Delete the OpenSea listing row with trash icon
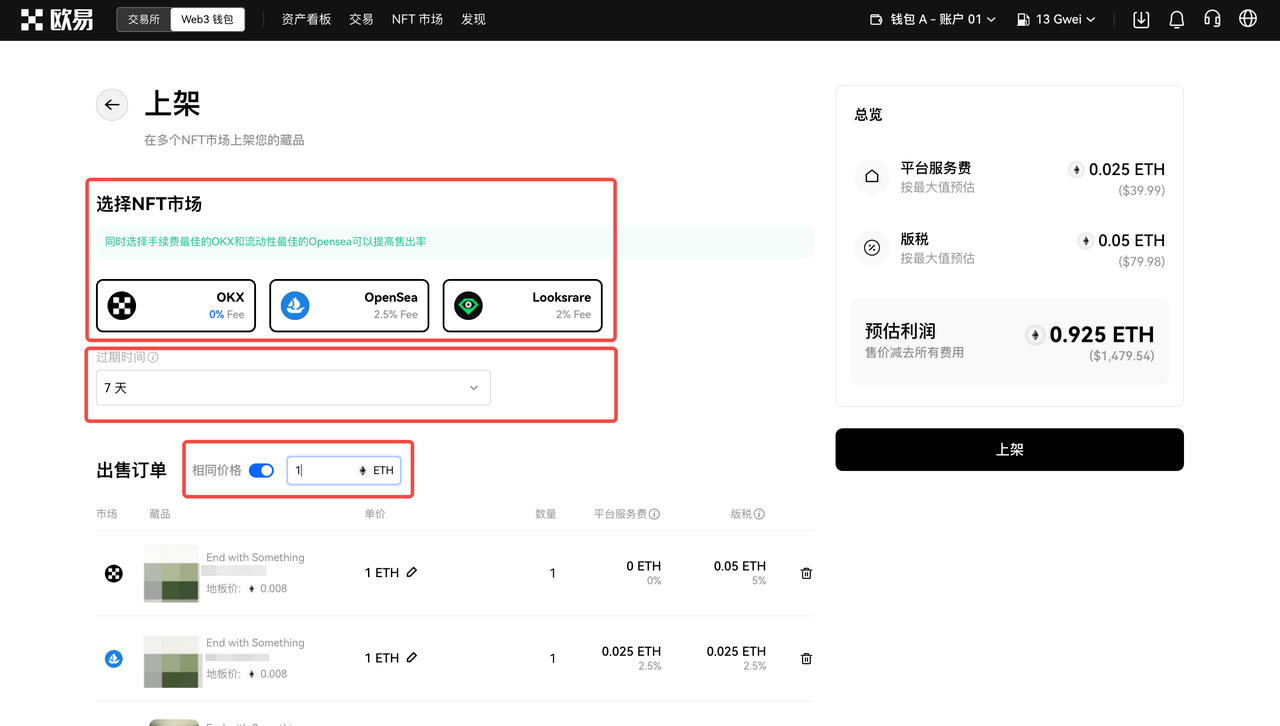The height and width of the screenshot is (726, 1280). [806, 659]
